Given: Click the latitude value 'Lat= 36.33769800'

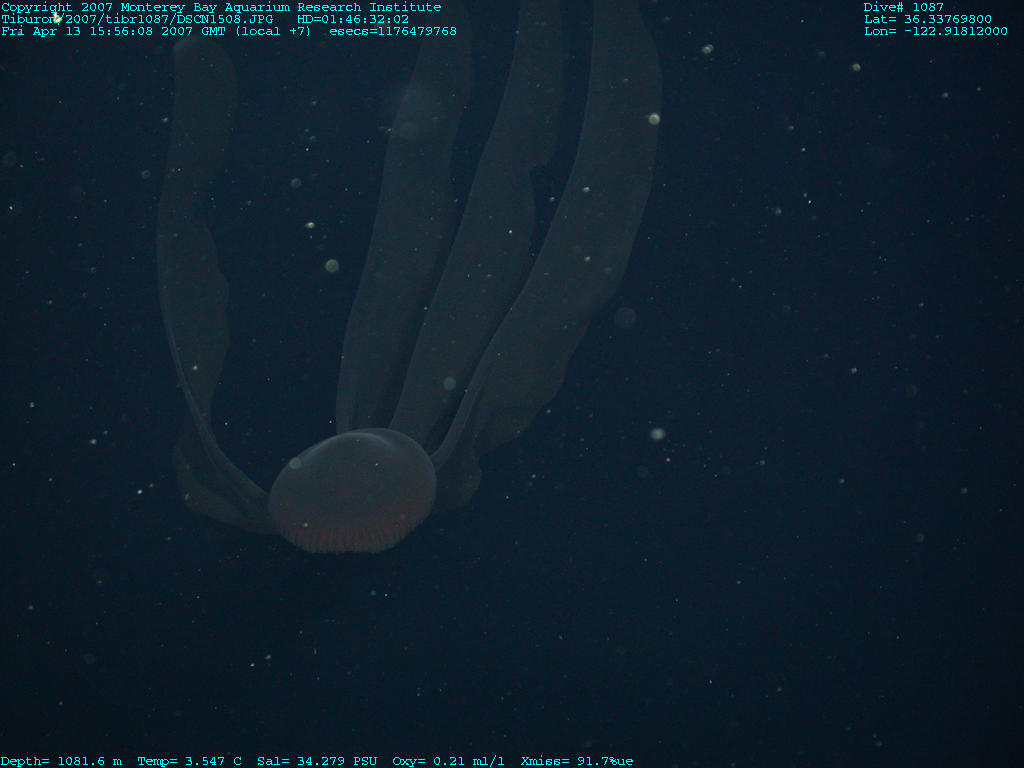Looking at the screenshot, I should 927,19.
